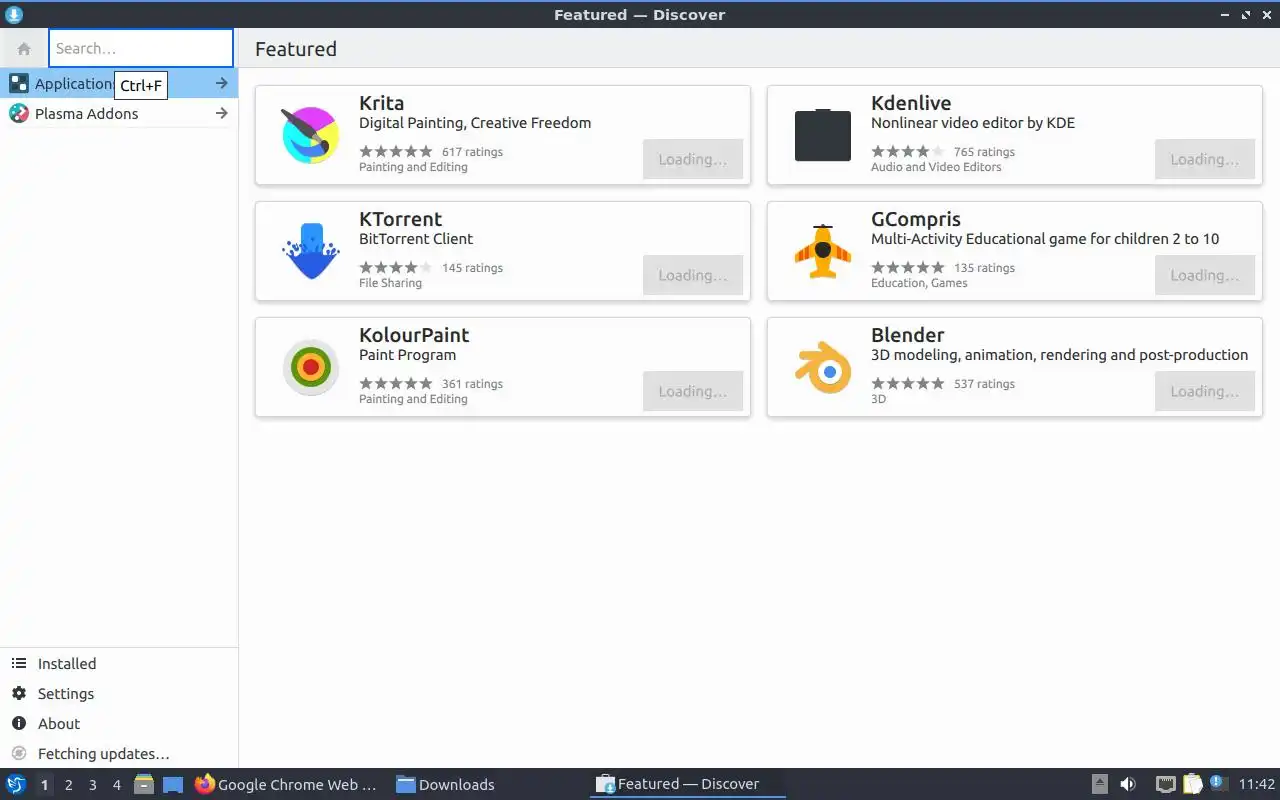
Task: Switch to virtual desktop 3
Action: tap(92, 784)
